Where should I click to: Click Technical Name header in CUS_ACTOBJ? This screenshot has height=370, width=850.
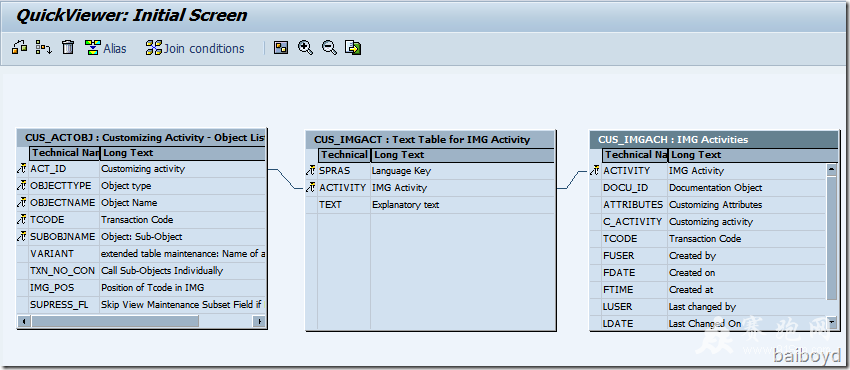coord(65,153)
